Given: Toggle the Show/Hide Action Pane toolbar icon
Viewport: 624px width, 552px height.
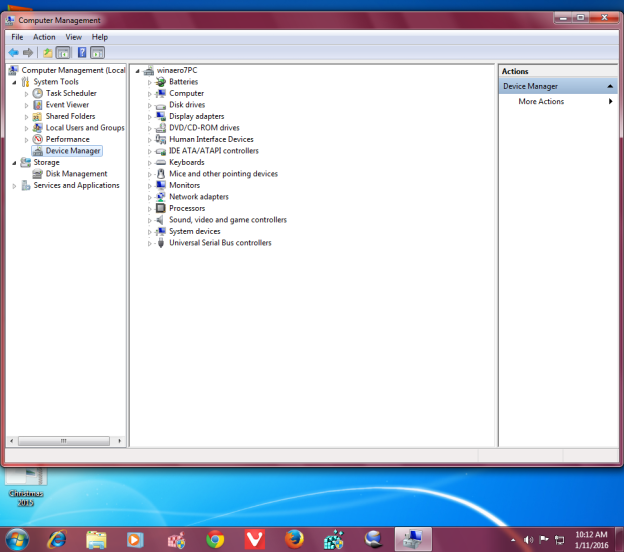Looking at the screenshot, I should (x=98, y=53).
